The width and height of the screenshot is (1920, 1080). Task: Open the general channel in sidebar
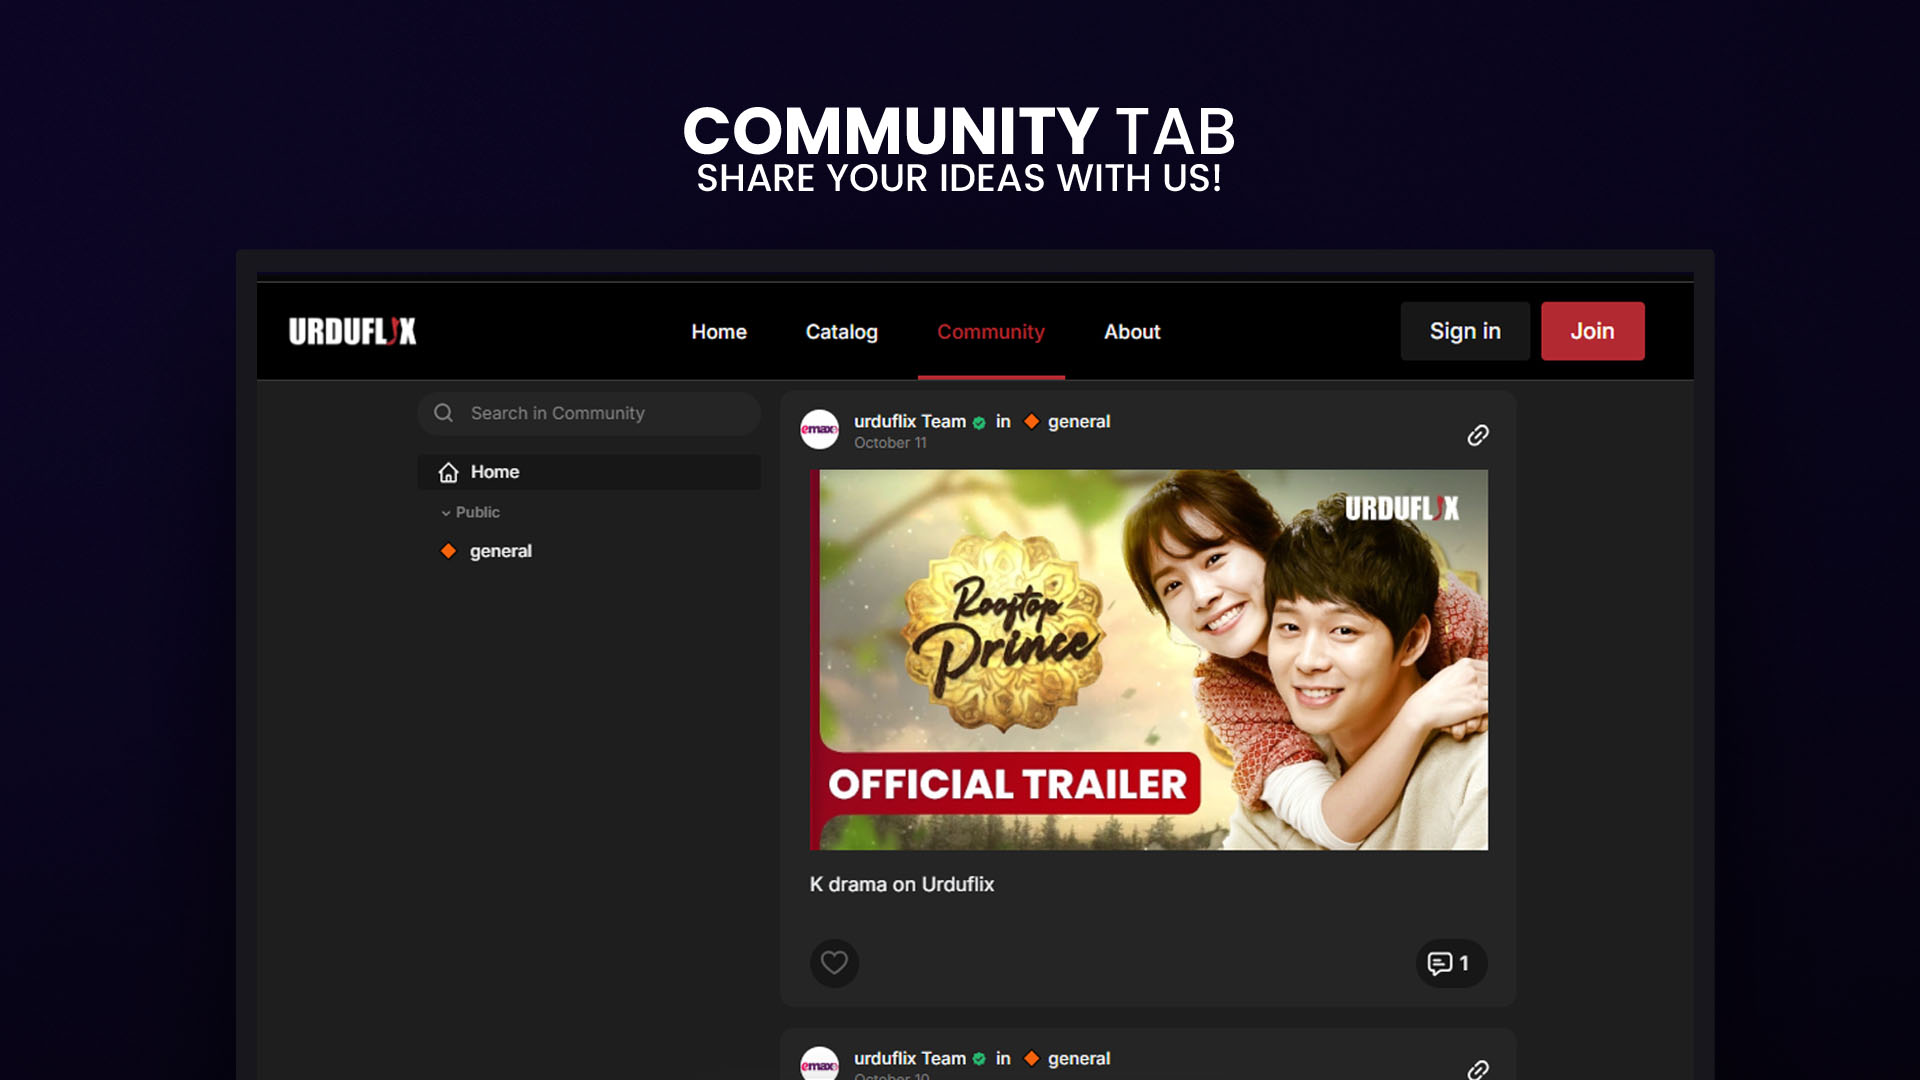coord(500,551)
